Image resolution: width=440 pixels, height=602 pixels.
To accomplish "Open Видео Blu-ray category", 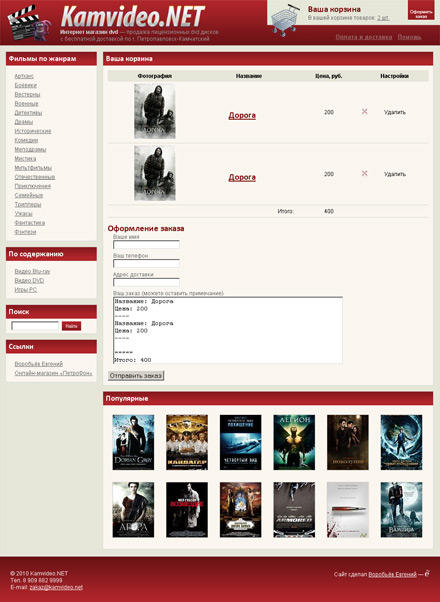I will tap(32, 271).
